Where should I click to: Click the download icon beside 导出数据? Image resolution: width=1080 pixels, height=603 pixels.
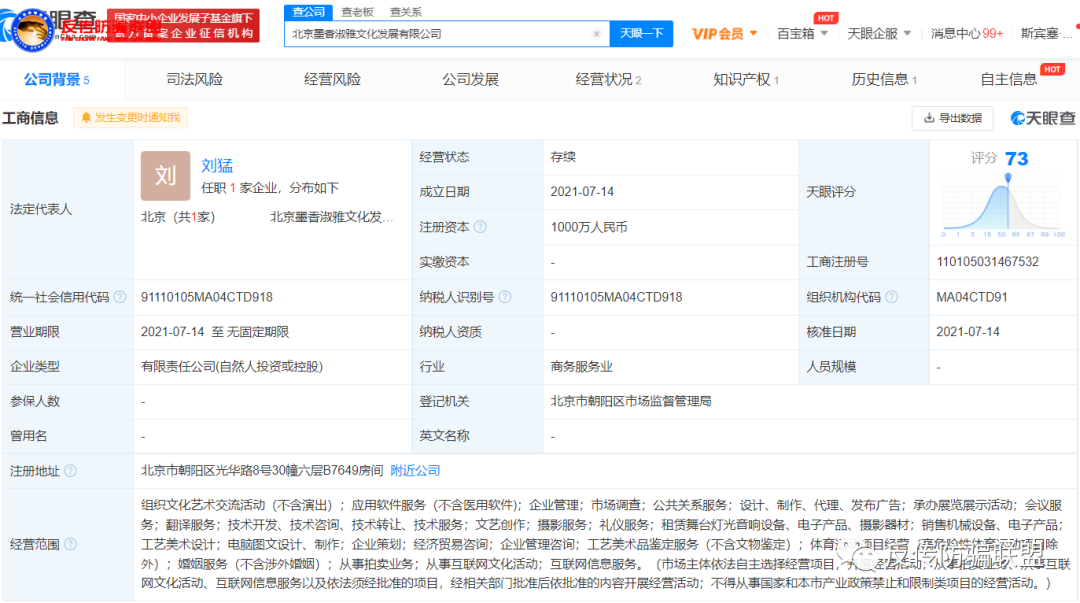930,117
